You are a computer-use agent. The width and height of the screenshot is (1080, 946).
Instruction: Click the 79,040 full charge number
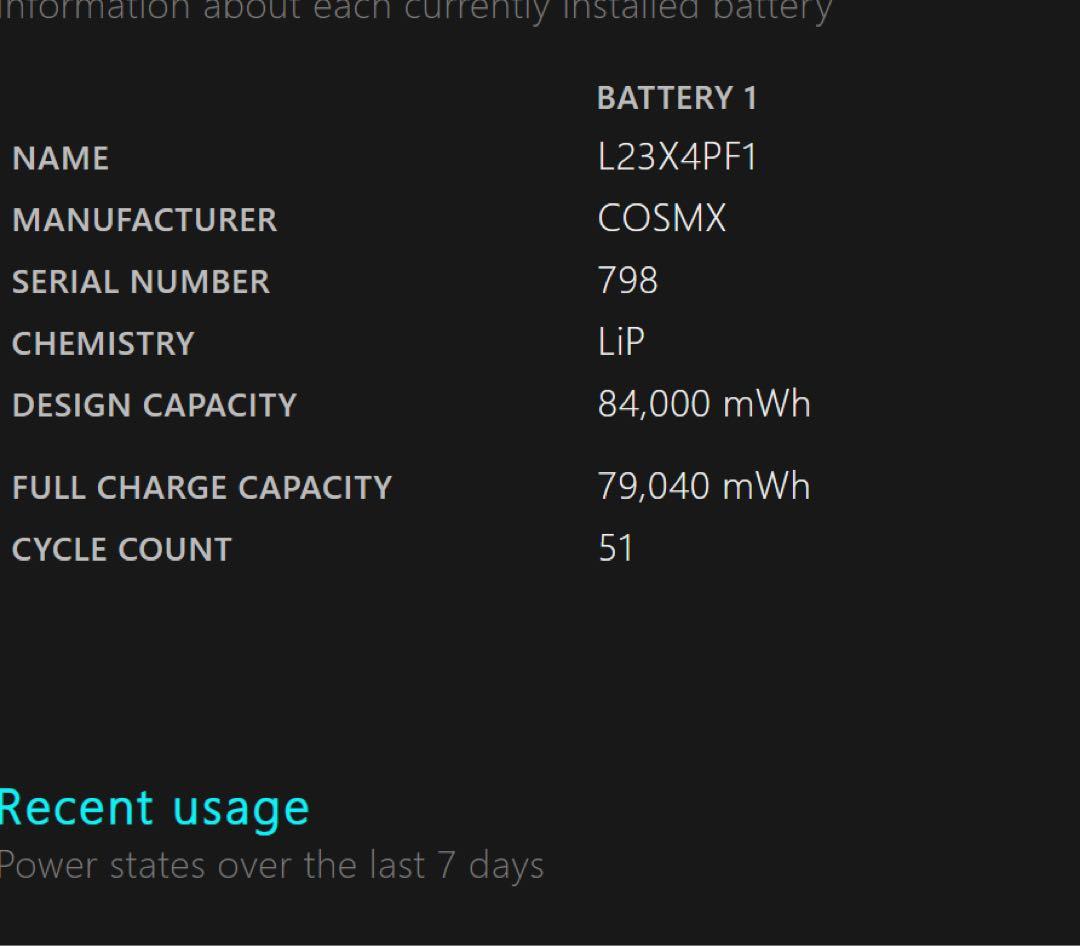click(x=654, y=487)
